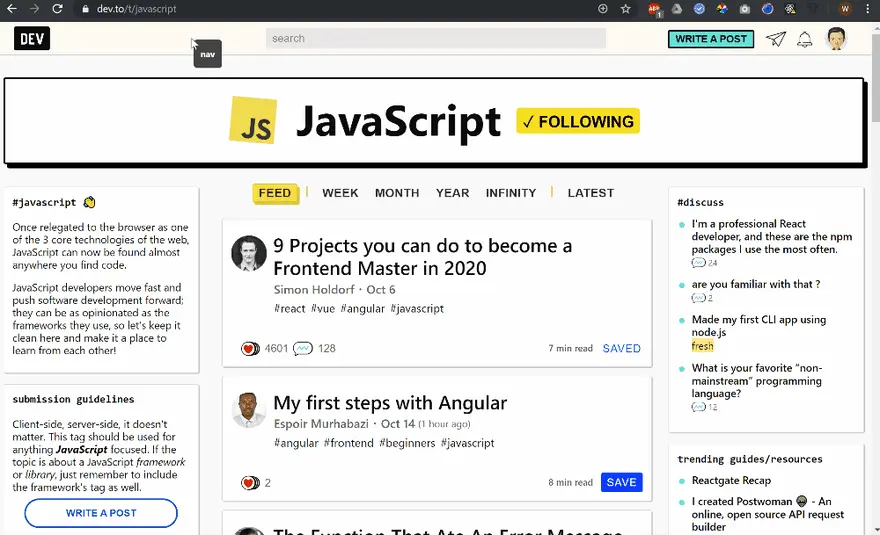
Task: Open the #frontend tag
Action: pyautogui.click(x=348, y=443)
